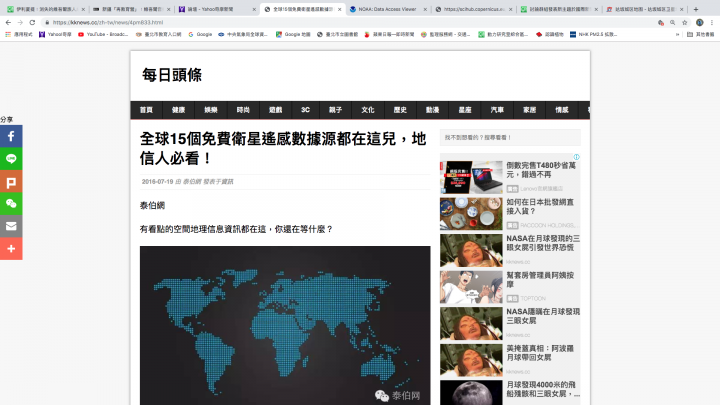
Task: Click the extension icon beside the zoom magnifier
Action: (661, 22)
